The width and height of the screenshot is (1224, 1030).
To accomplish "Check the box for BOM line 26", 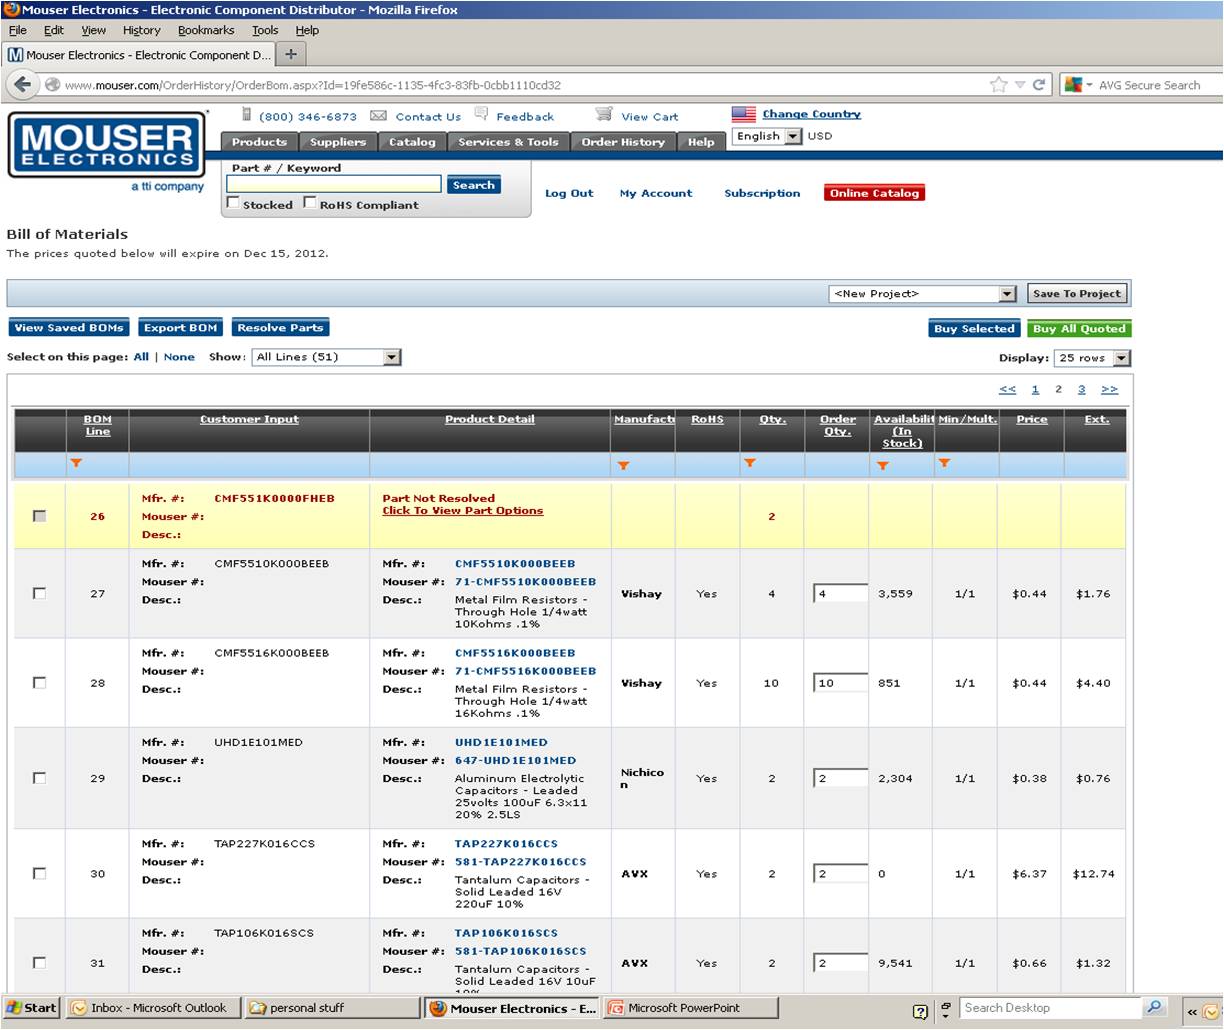I will coord(39,516).
